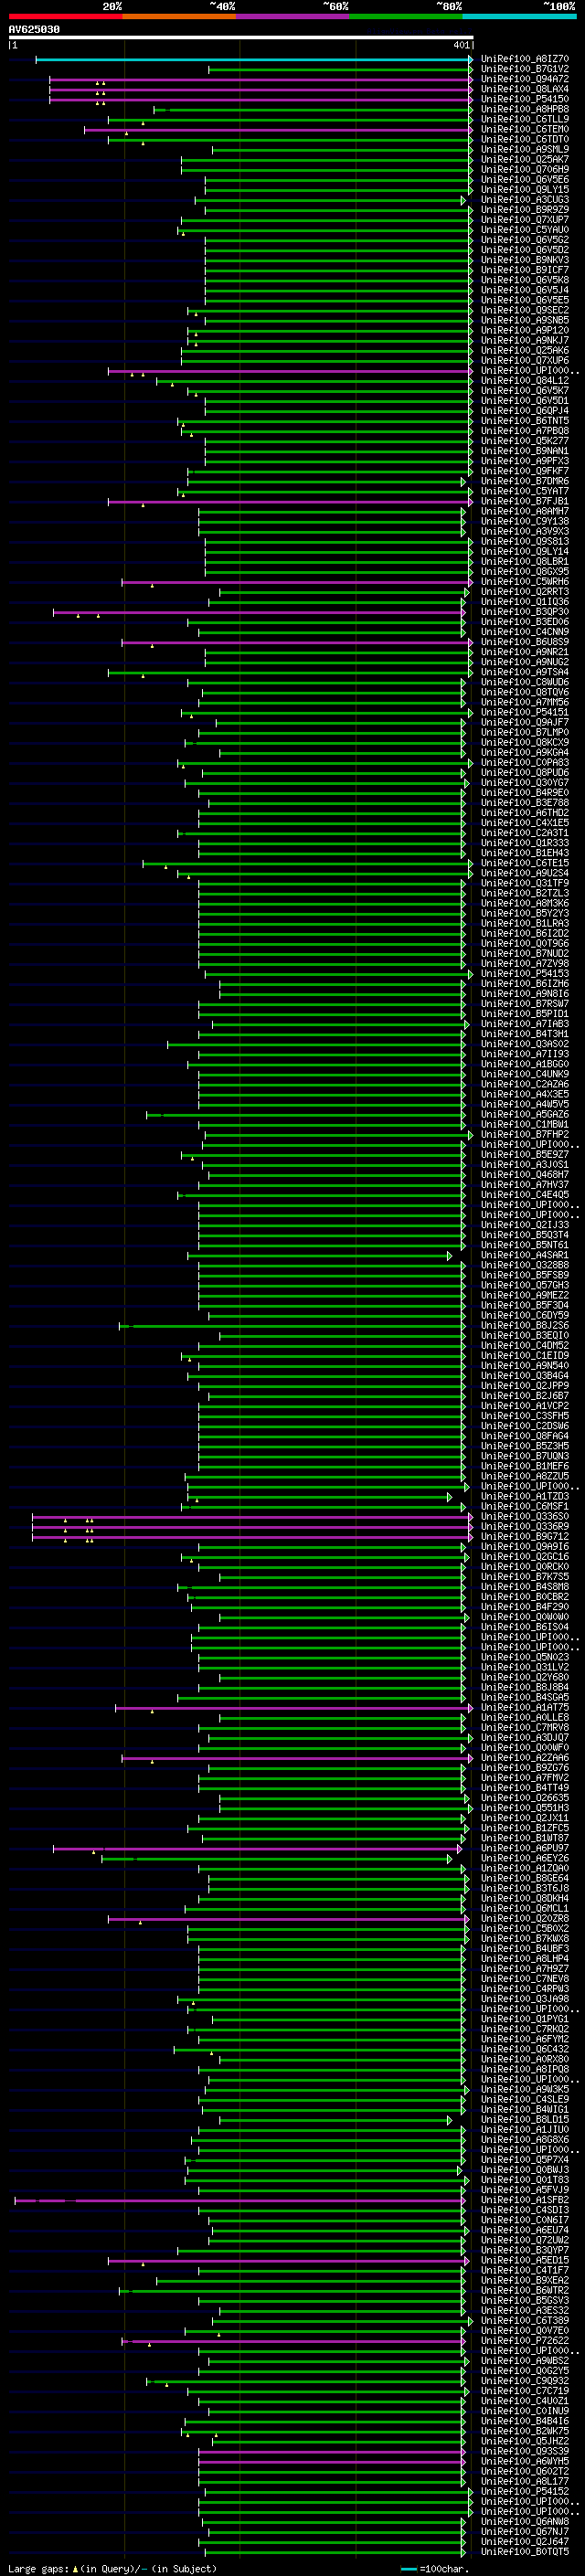Select the UniRef100_A1AT75 label
Screen dimensions: 585x2576
[x=524, y=1707]
